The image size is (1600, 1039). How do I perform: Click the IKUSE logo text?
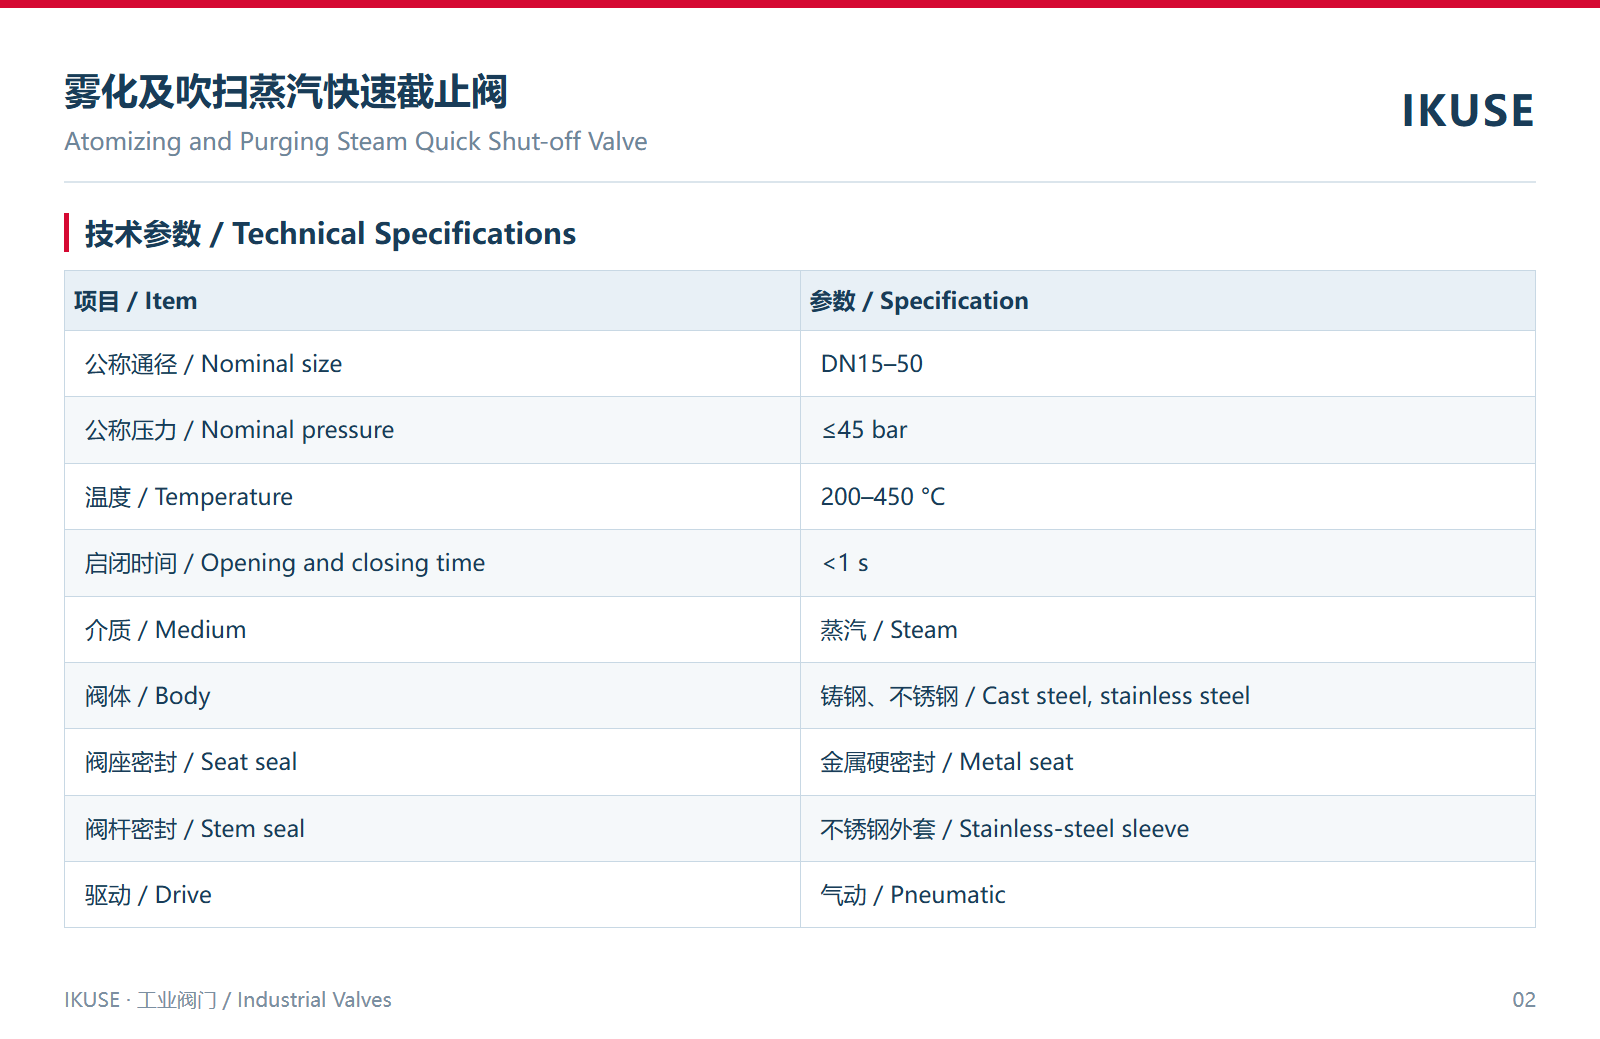[1467, 111]
